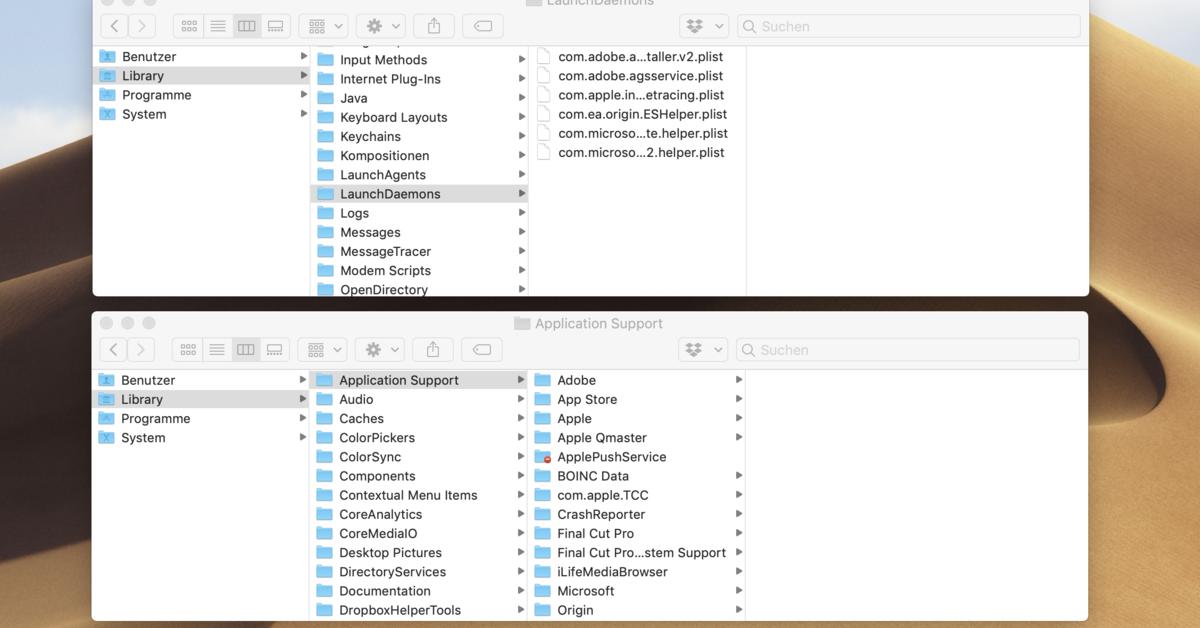
Task: Click the folder icon beside BOINC Data
Action: point(543,476)
